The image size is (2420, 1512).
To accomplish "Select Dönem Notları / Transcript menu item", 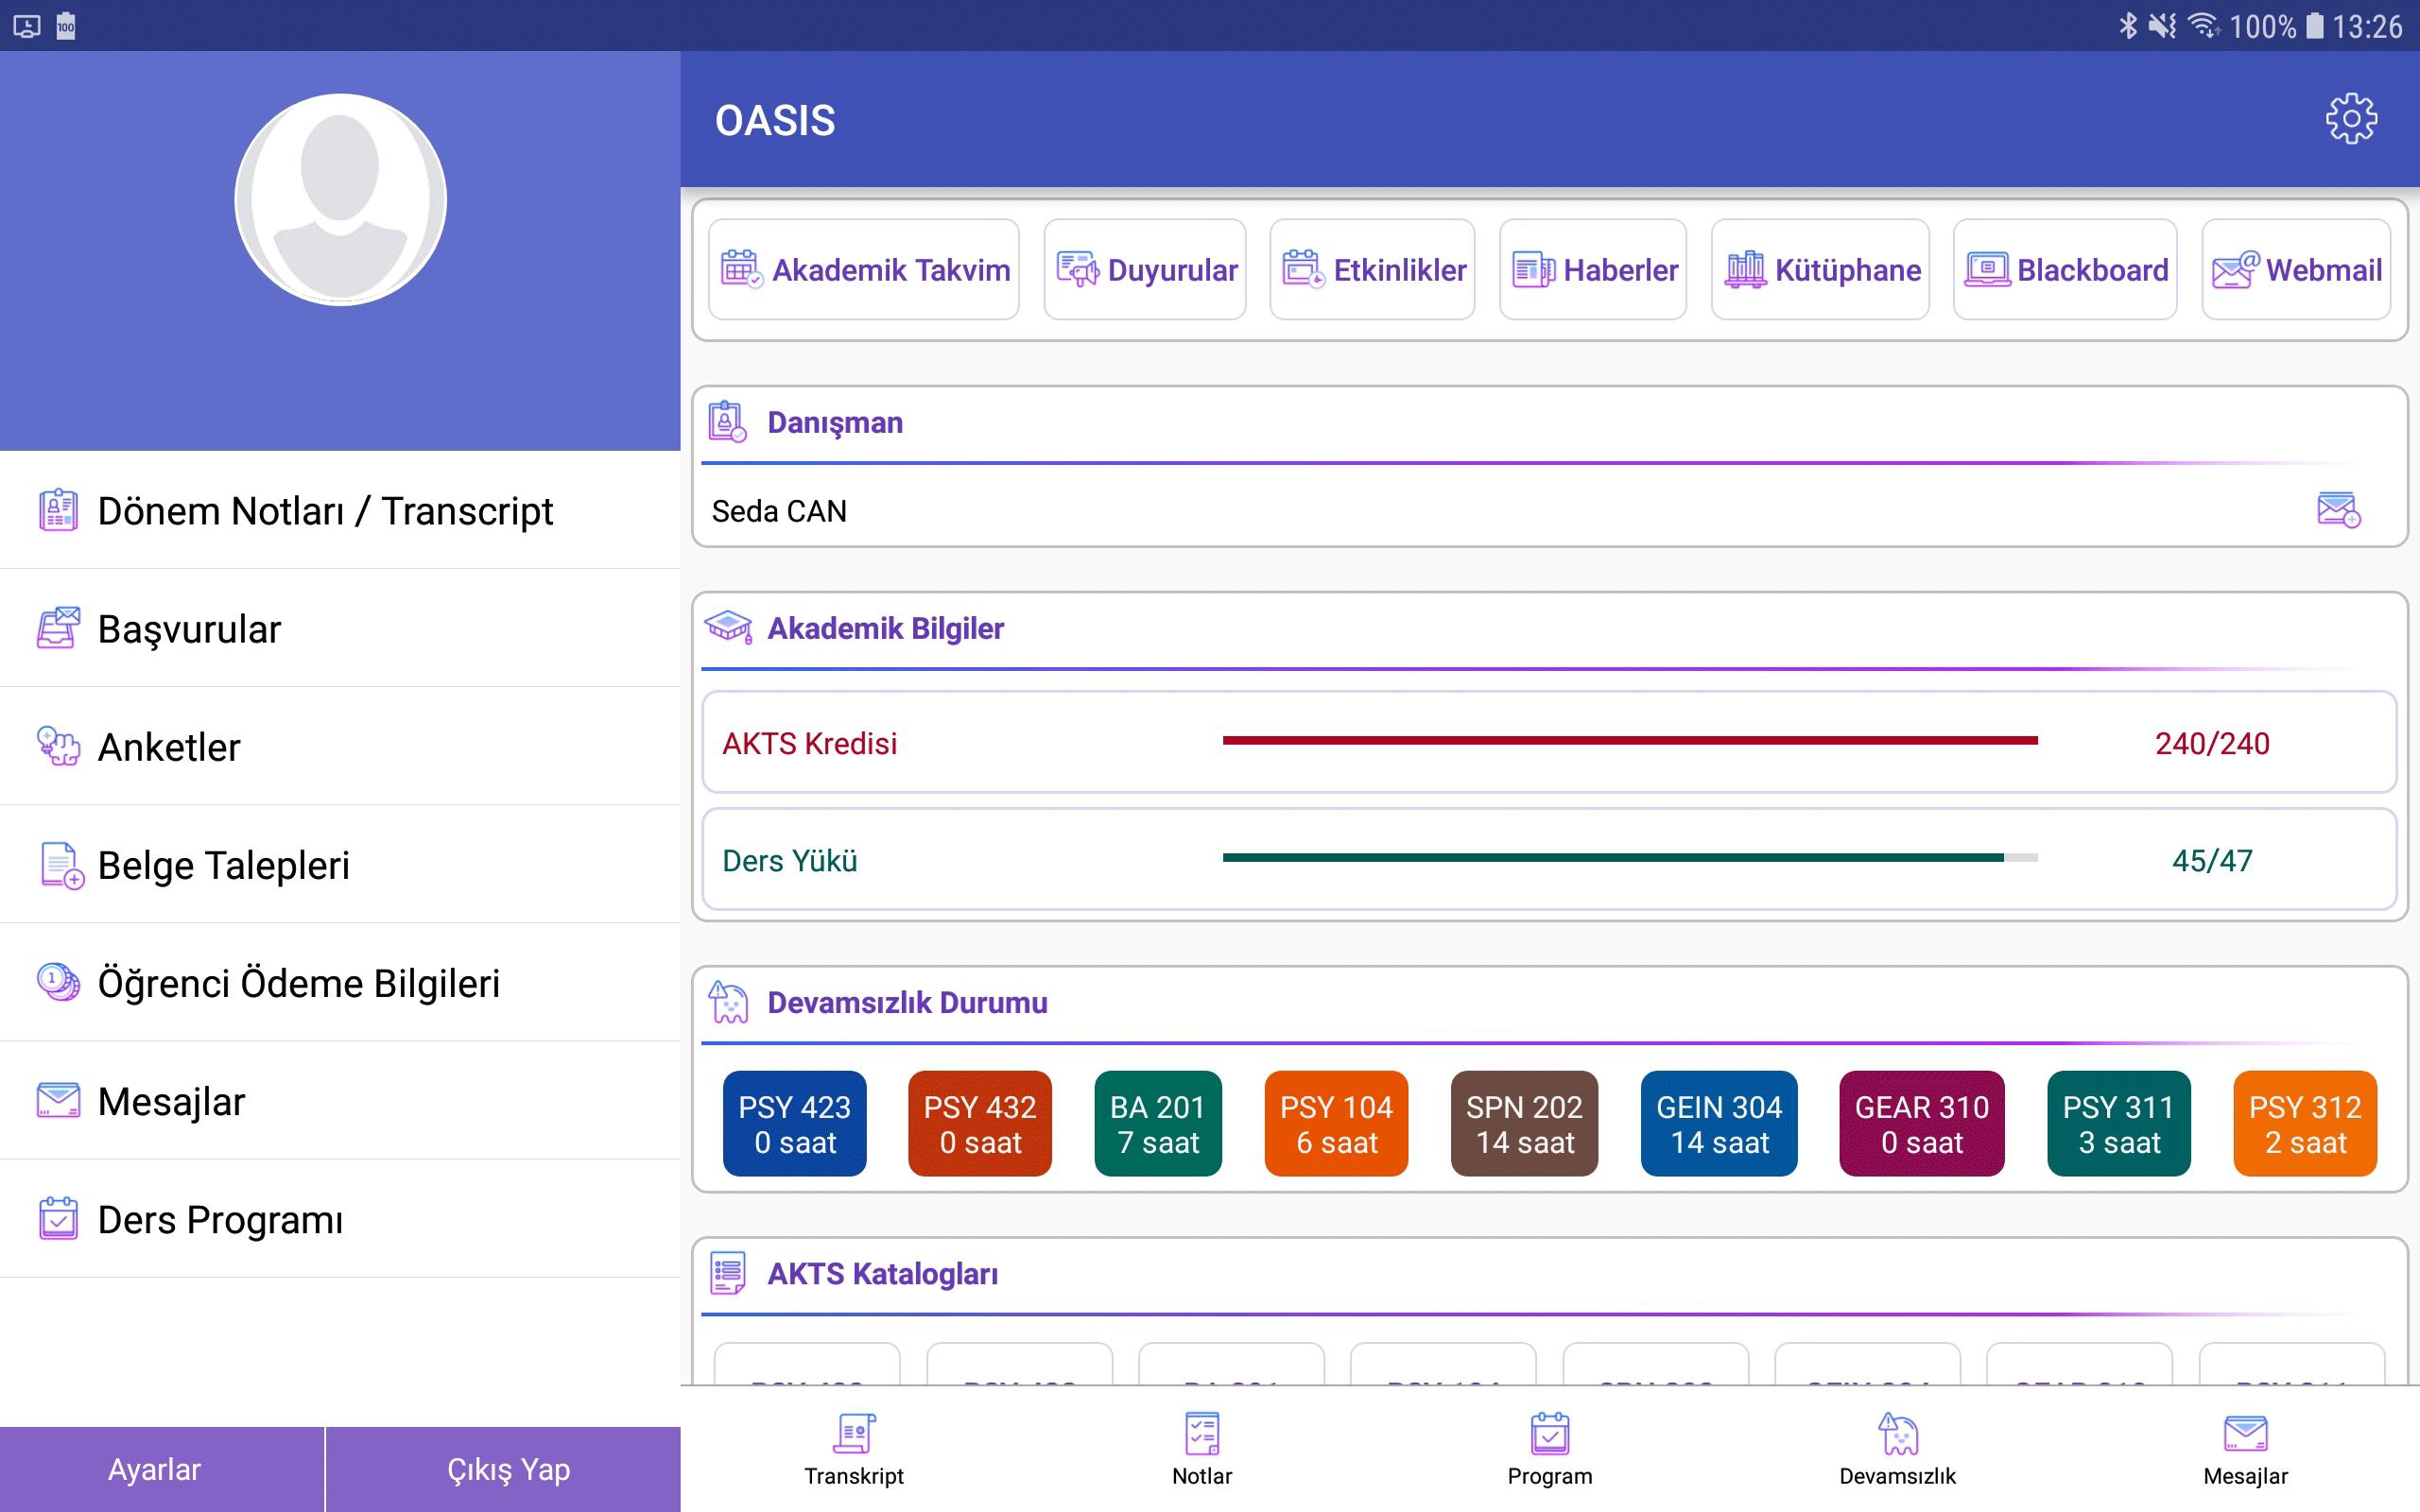I will click(325, 511).
